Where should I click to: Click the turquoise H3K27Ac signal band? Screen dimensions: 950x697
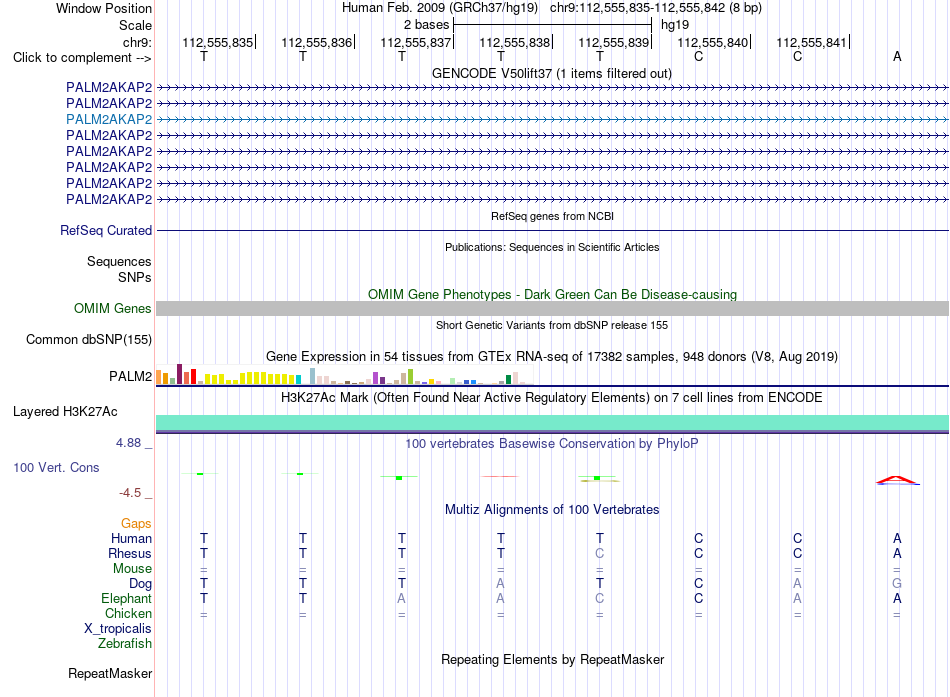click(552, 422)
